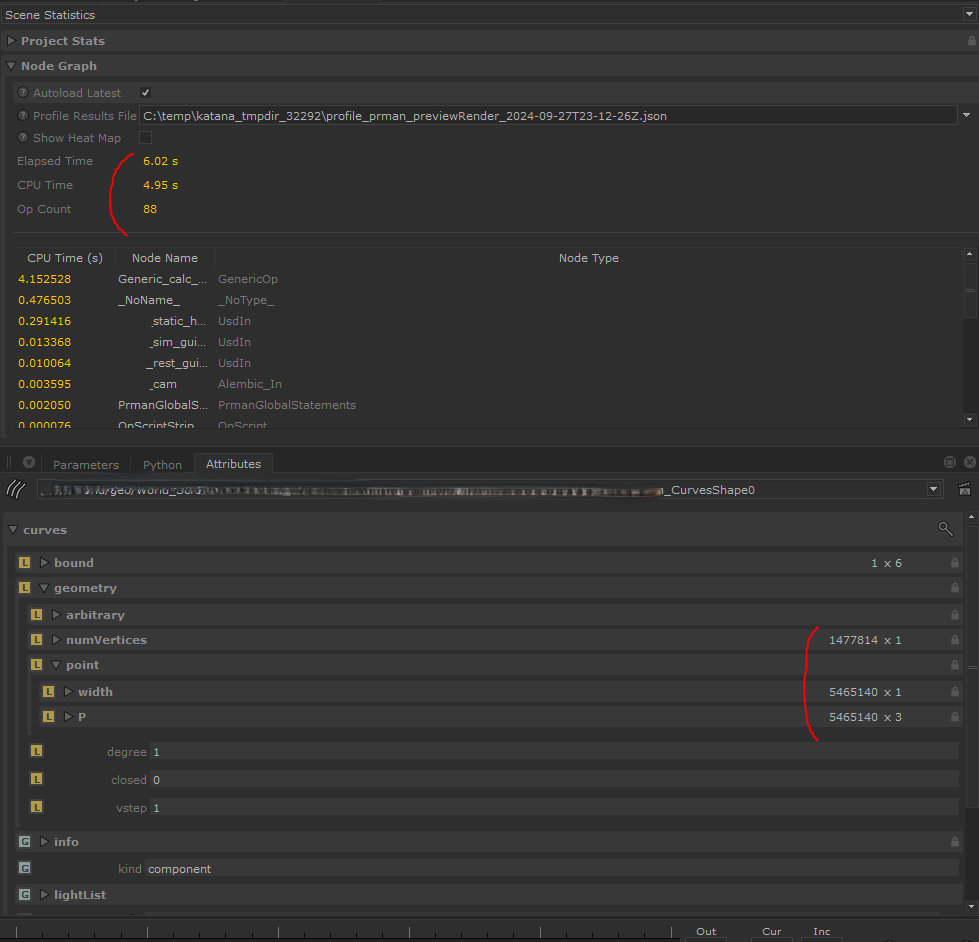The height and width of the screenshot is (942, 979).
Task: Collapse the Node Graph section
Action: pyautogui.click(x=11, y=66)
